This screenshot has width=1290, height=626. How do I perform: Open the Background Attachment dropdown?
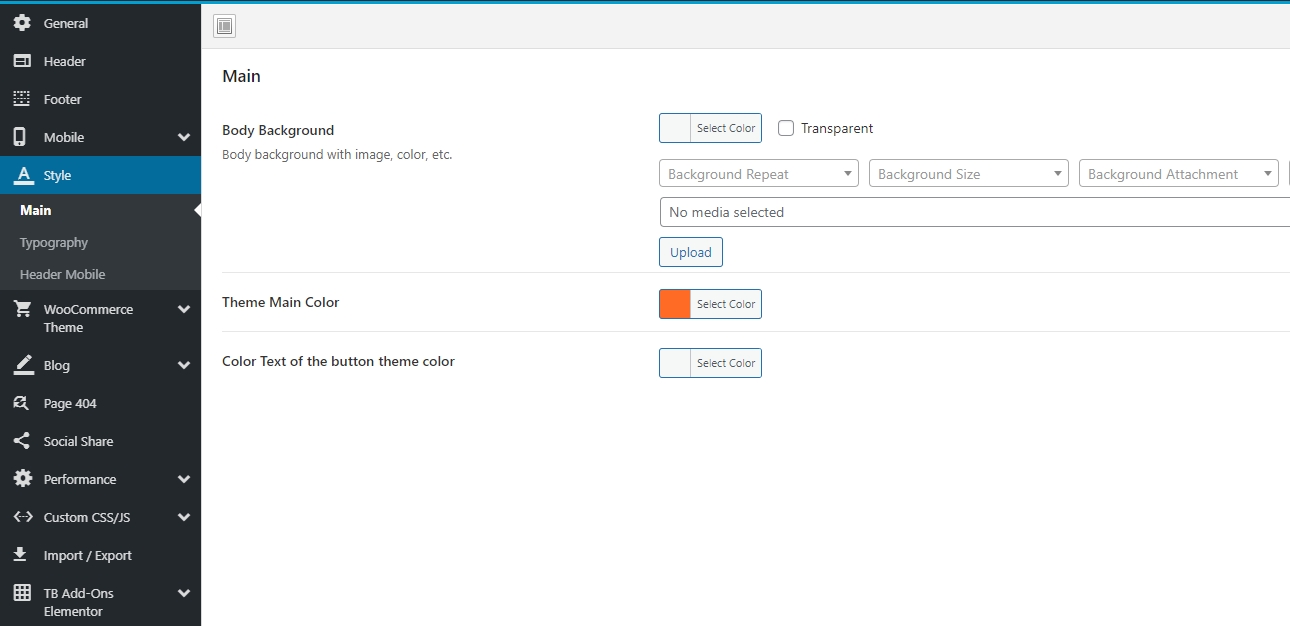tap(1179, 174)
